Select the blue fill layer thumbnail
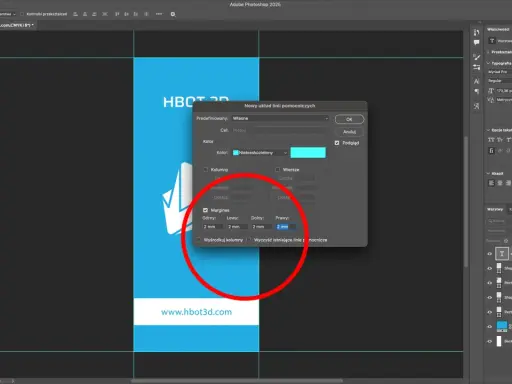This screenshot has width=512, height=384. pos(502,326)
